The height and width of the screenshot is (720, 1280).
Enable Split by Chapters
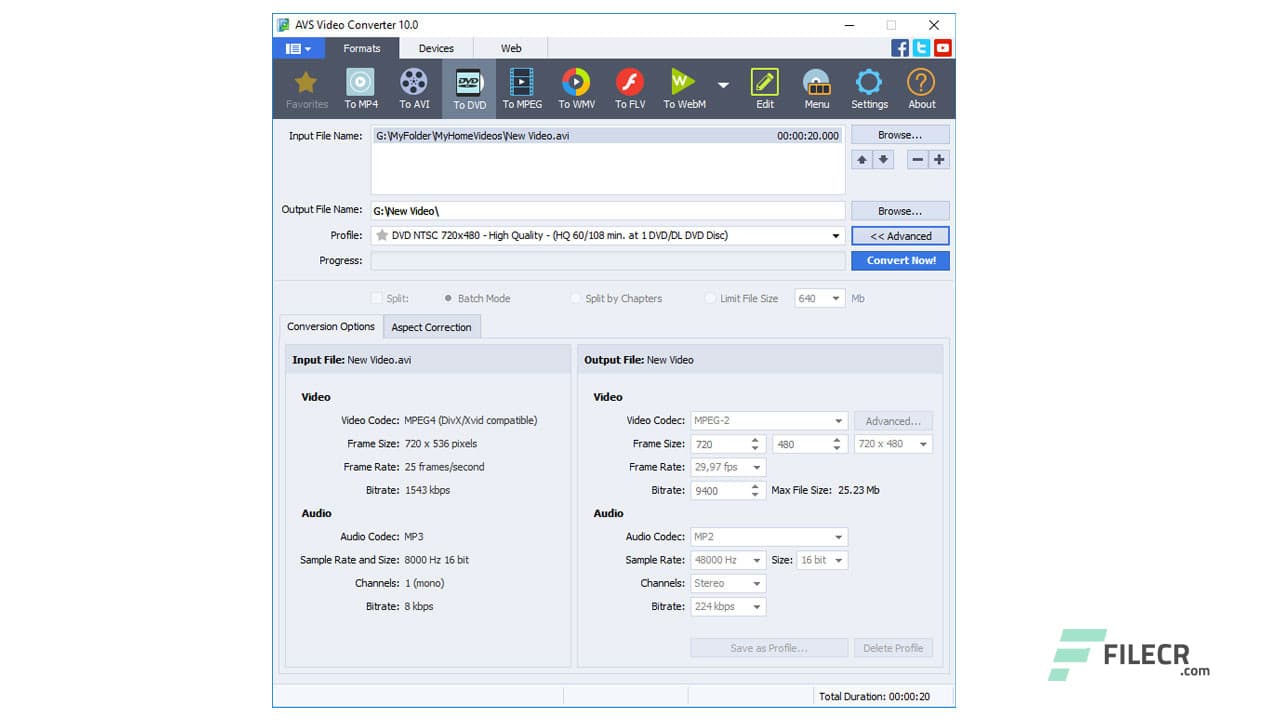(575, 298)
